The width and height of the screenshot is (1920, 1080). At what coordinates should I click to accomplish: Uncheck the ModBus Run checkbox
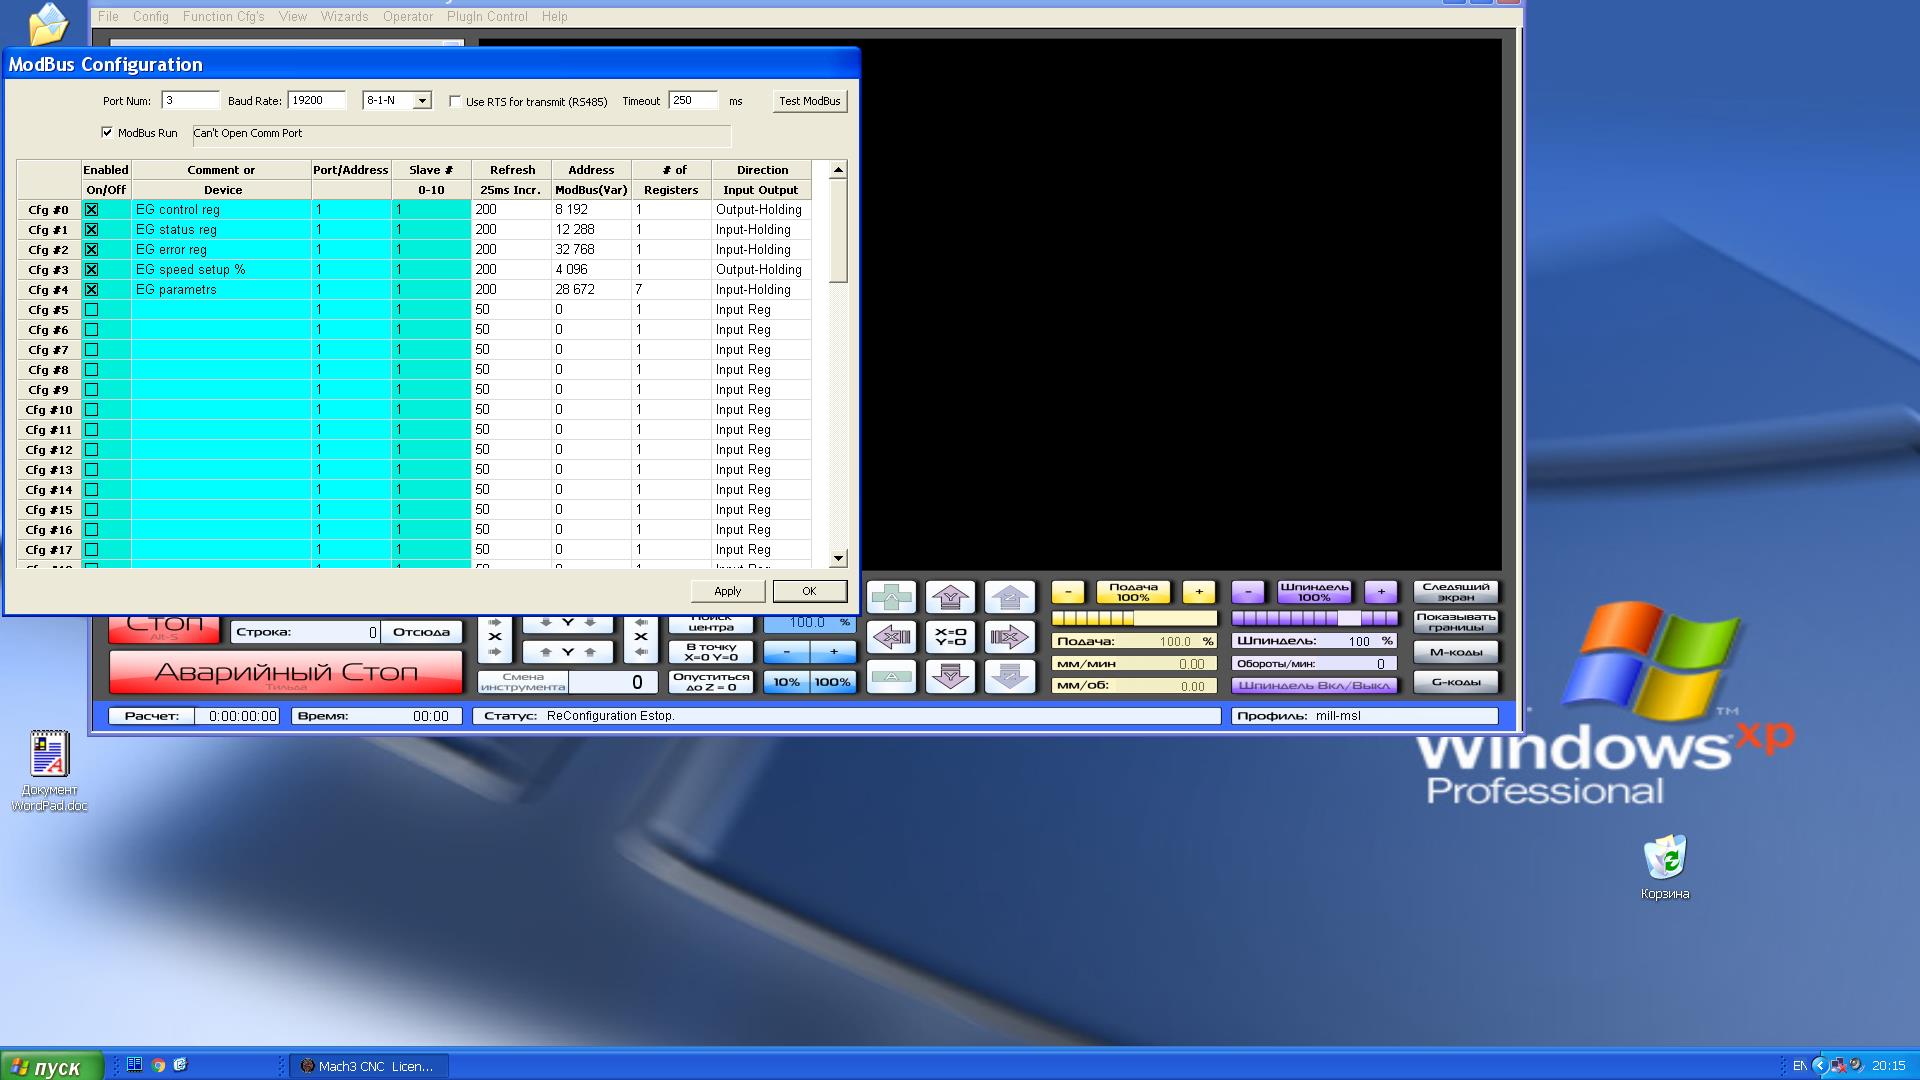107,132
